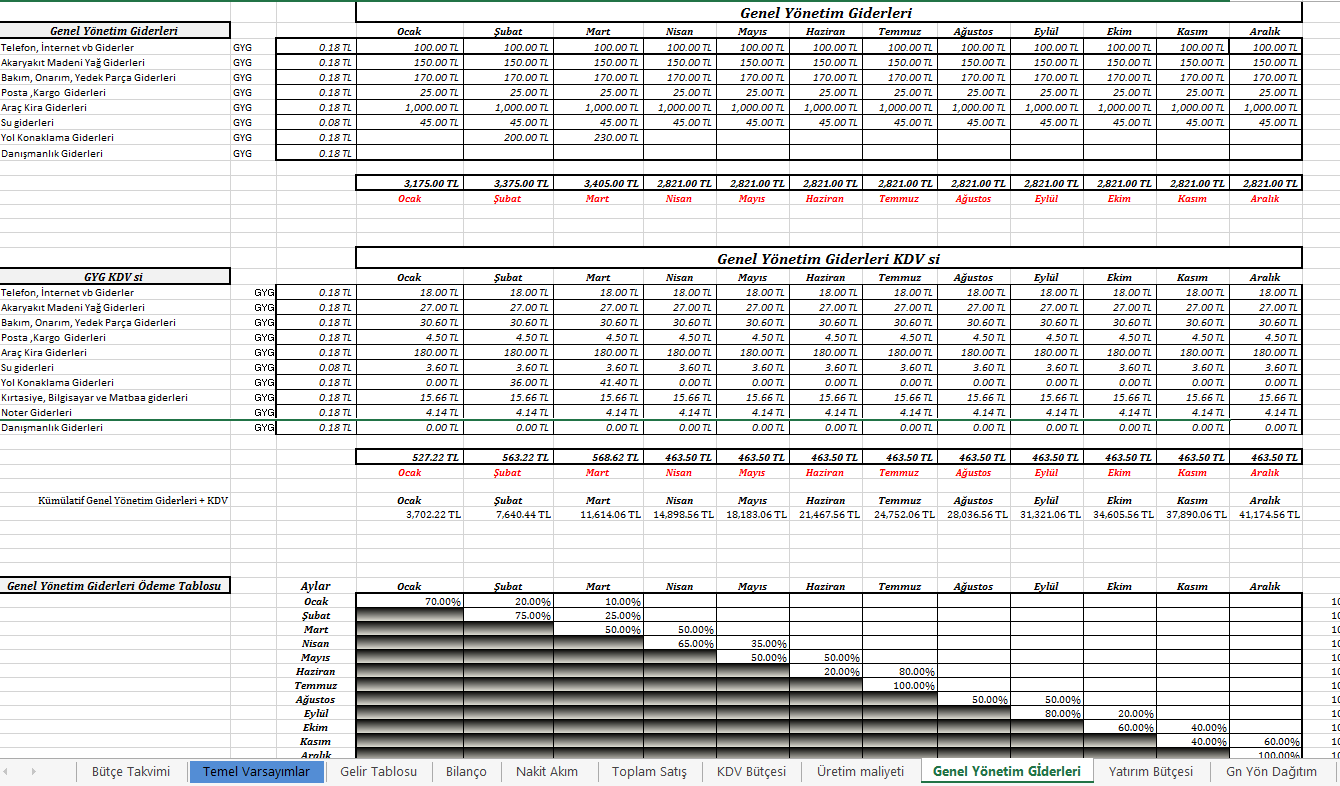Select the 200.00 TL Yol Konaklama cell
The image size is (1340, 786).
508,138
